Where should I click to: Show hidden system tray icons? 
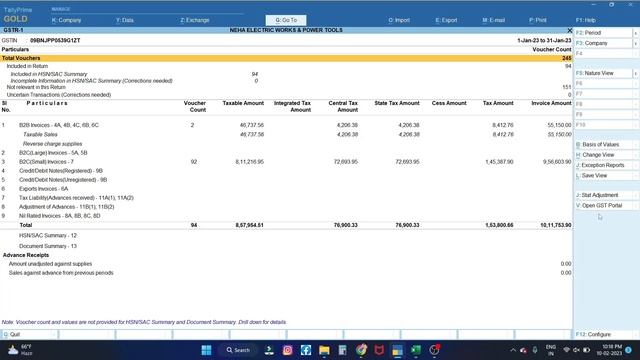coord(513,350)
